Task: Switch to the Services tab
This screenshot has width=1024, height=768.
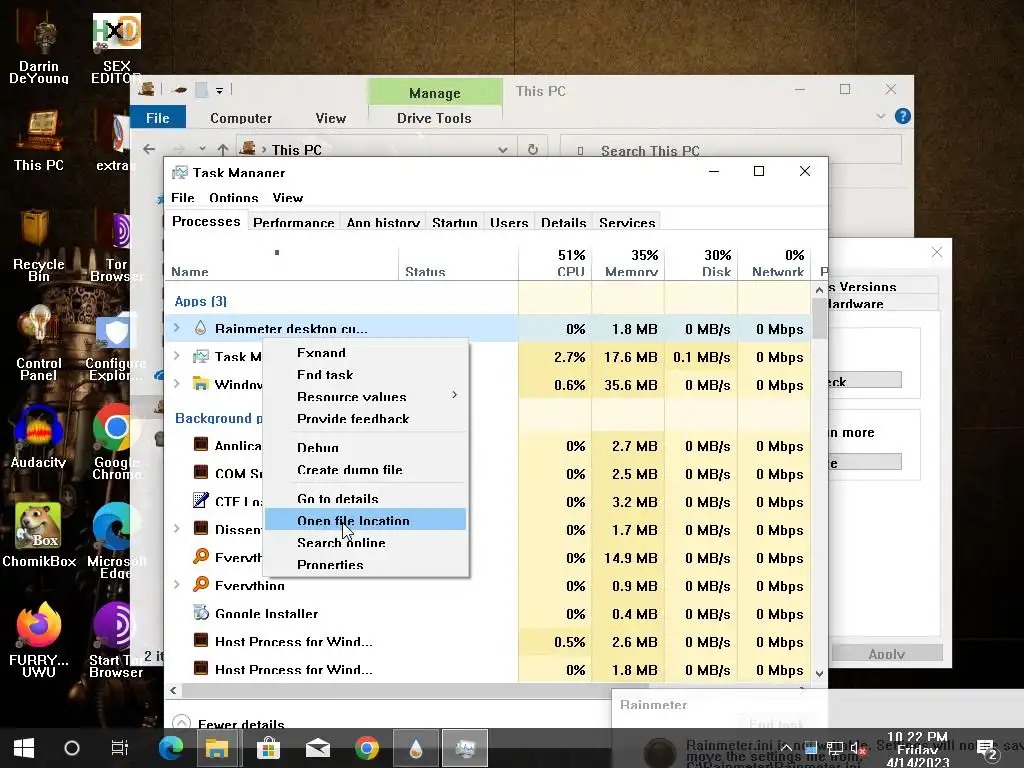Action: pyautogui.click(x=627, y=223)
